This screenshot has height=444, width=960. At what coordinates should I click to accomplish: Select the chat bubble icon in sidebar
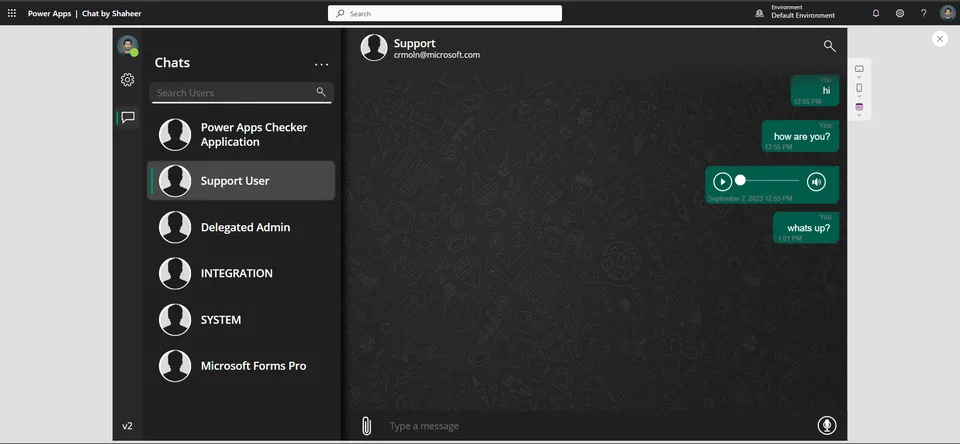click(128, 117)
